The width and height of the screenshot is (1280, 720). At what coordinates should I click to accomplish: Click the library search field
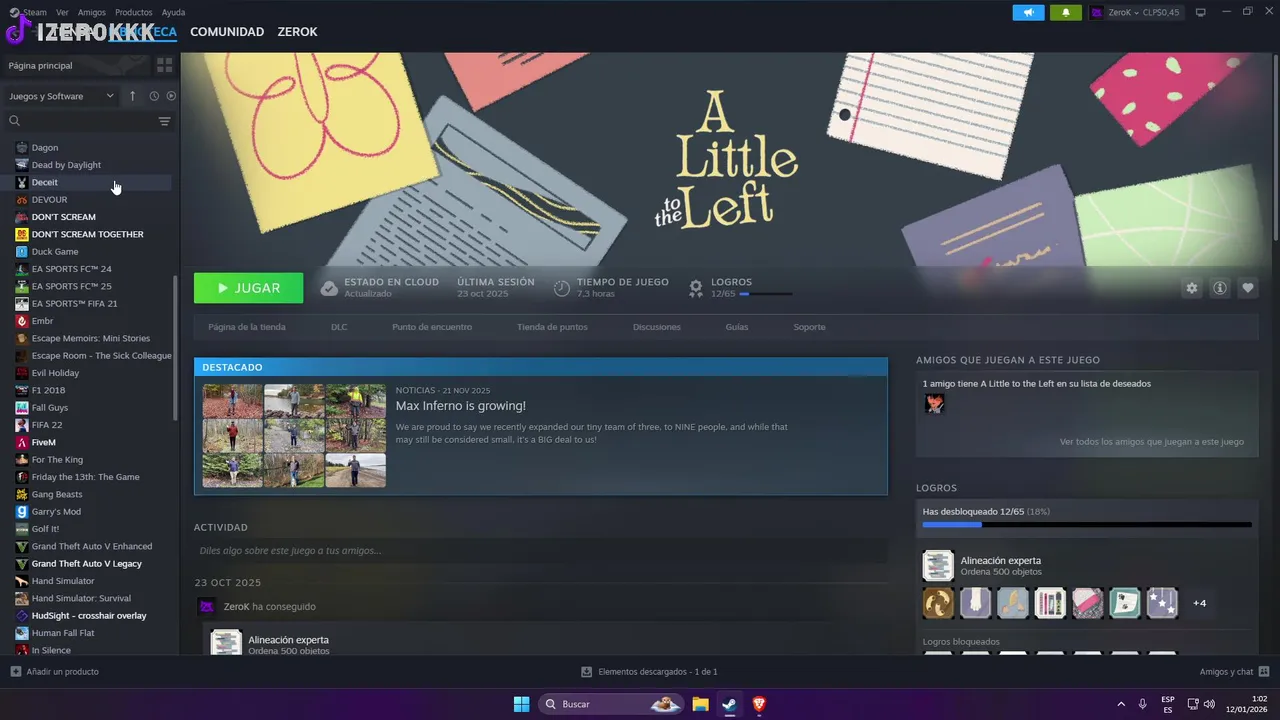[85, 121]
